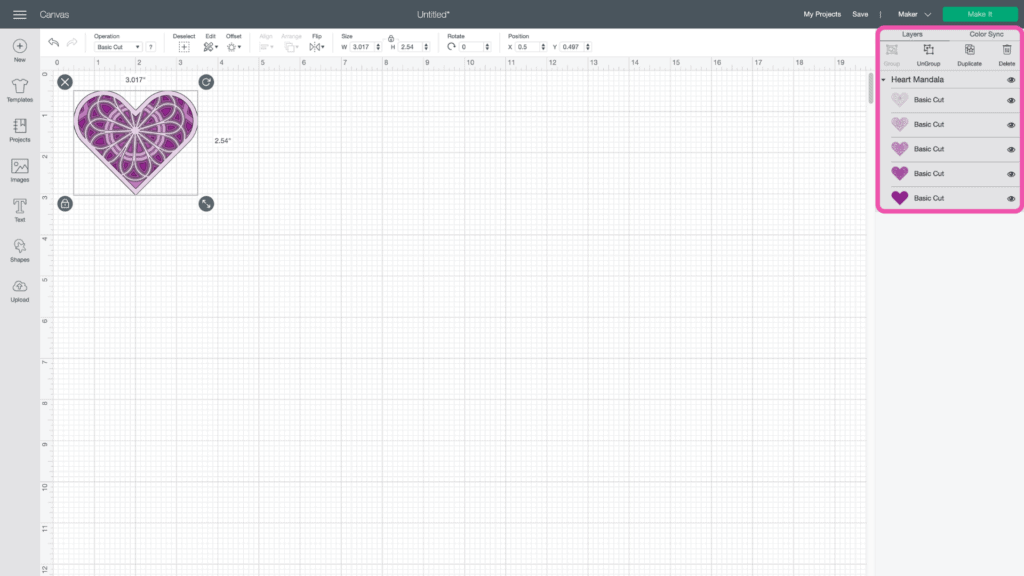This screenshot has width=1024, height=576.
Task: Open the Operation Basic Cut dropdown
Action: [x=118, y=47]
